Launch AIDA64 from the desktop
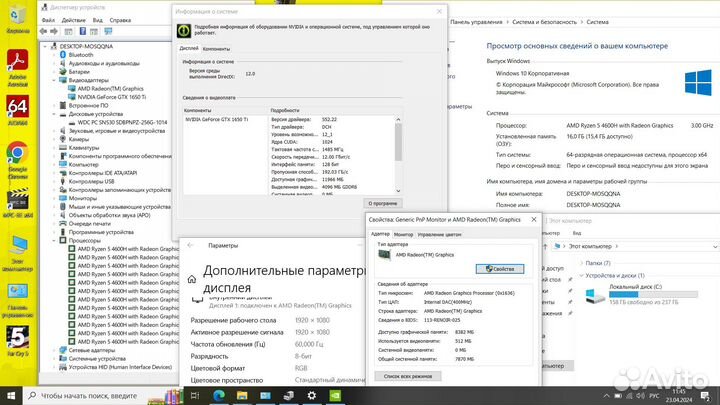Screen dimensions: 720x405 point(17,111)
